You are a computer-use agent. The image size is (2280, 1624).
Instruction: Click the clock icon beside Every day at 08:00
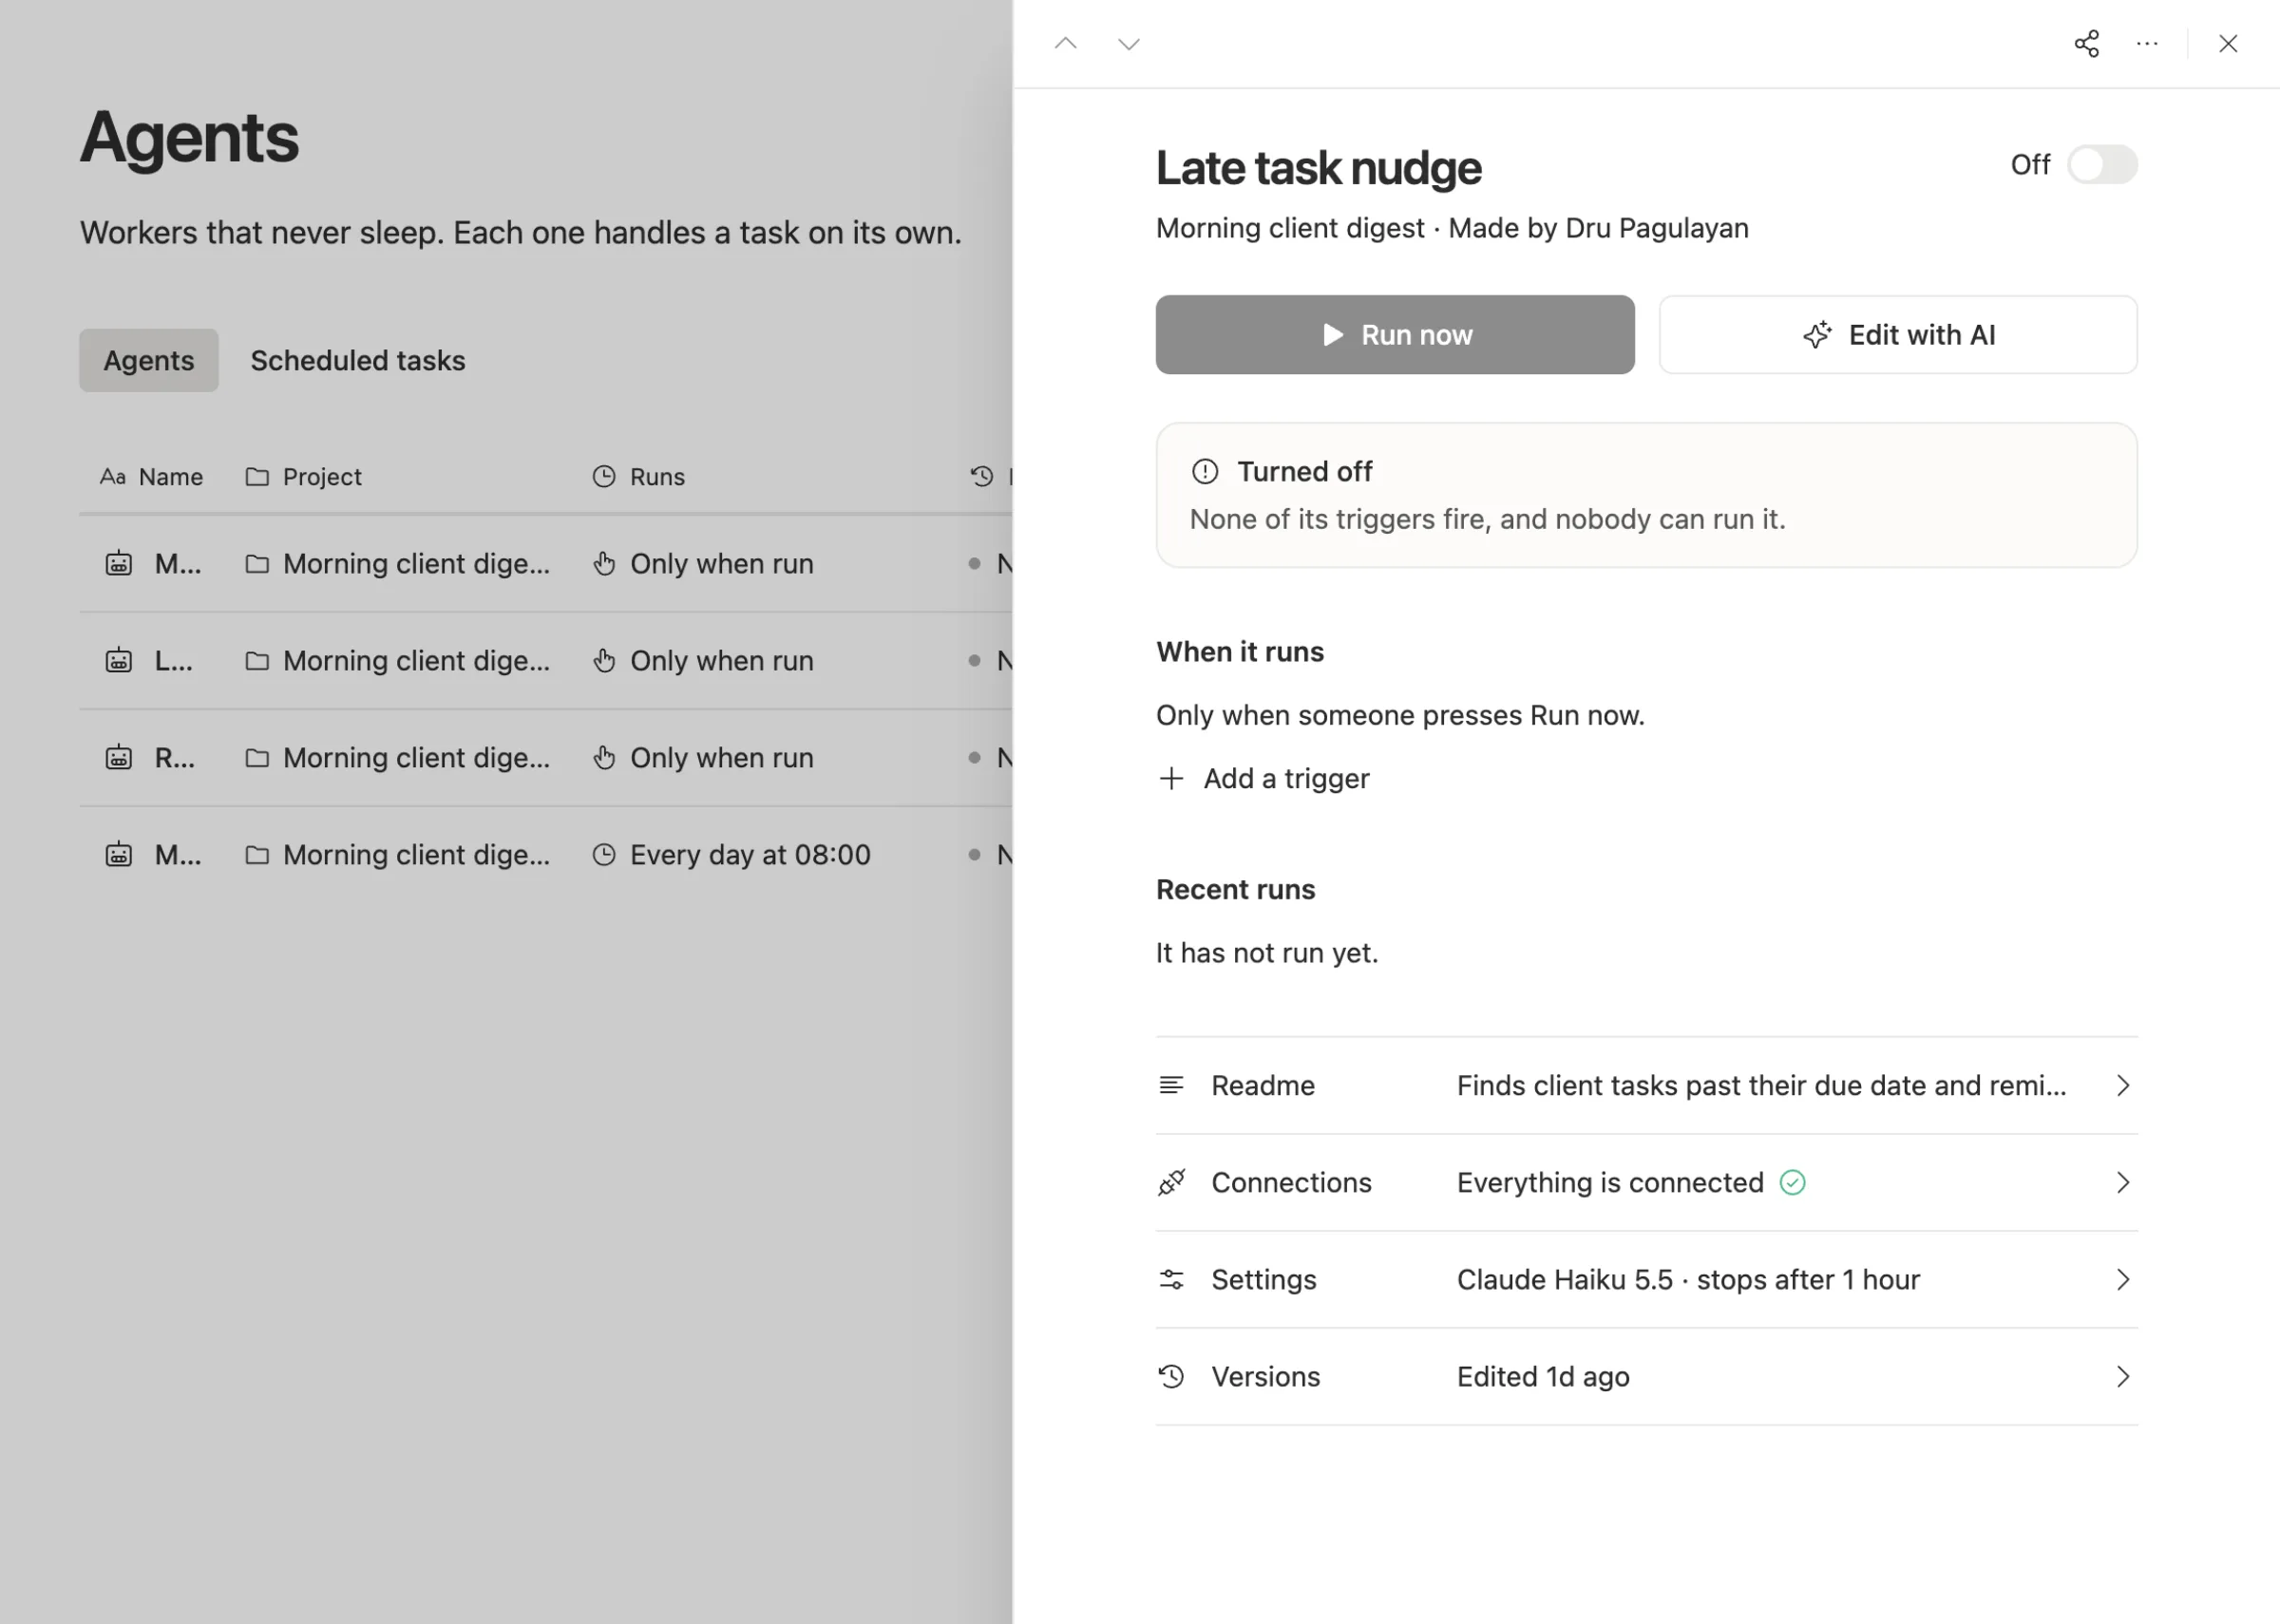pos(603,854)
